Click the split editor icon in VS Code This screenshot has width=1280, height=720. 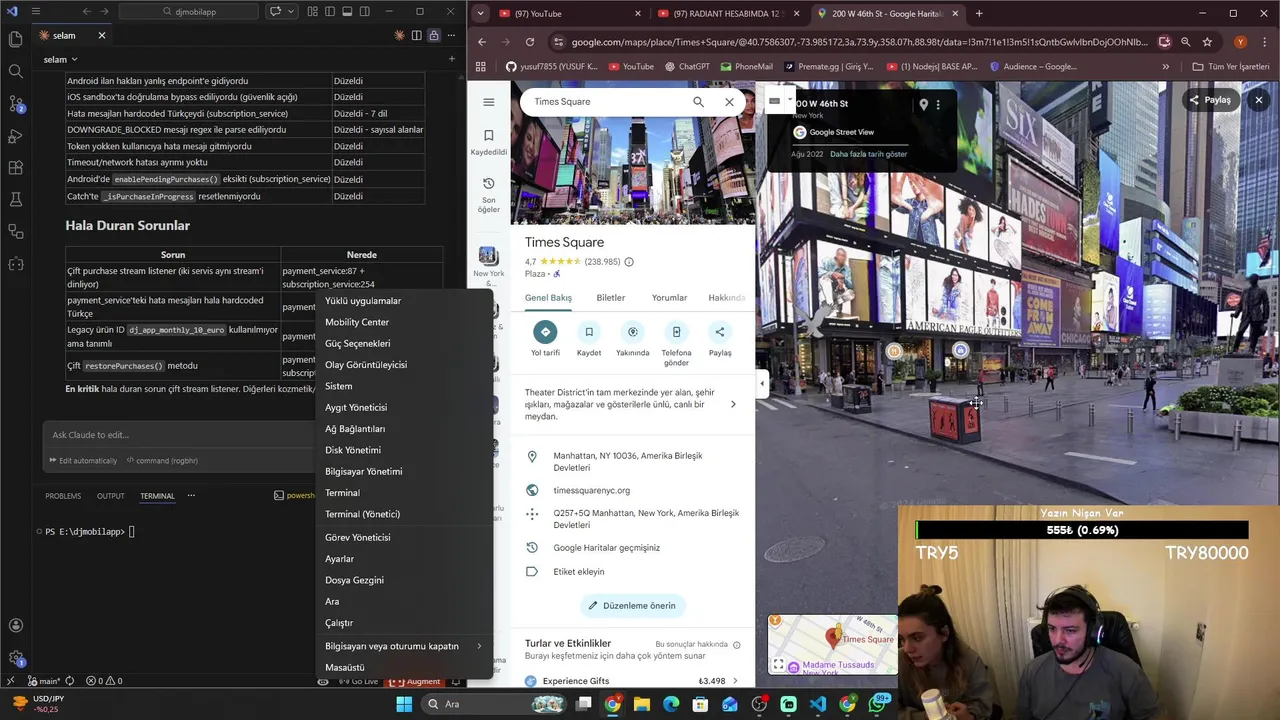tap(417, 35)
